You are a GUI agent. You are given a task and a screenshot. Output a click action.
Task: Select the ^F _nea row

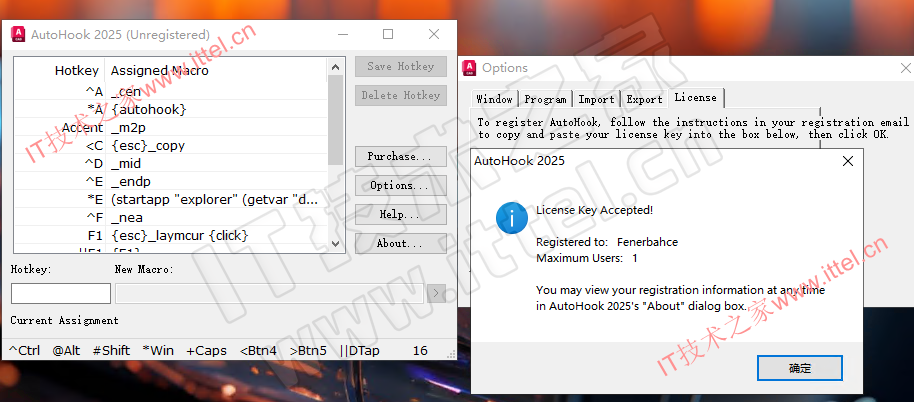pyautogui.click(x=171, y=217)
